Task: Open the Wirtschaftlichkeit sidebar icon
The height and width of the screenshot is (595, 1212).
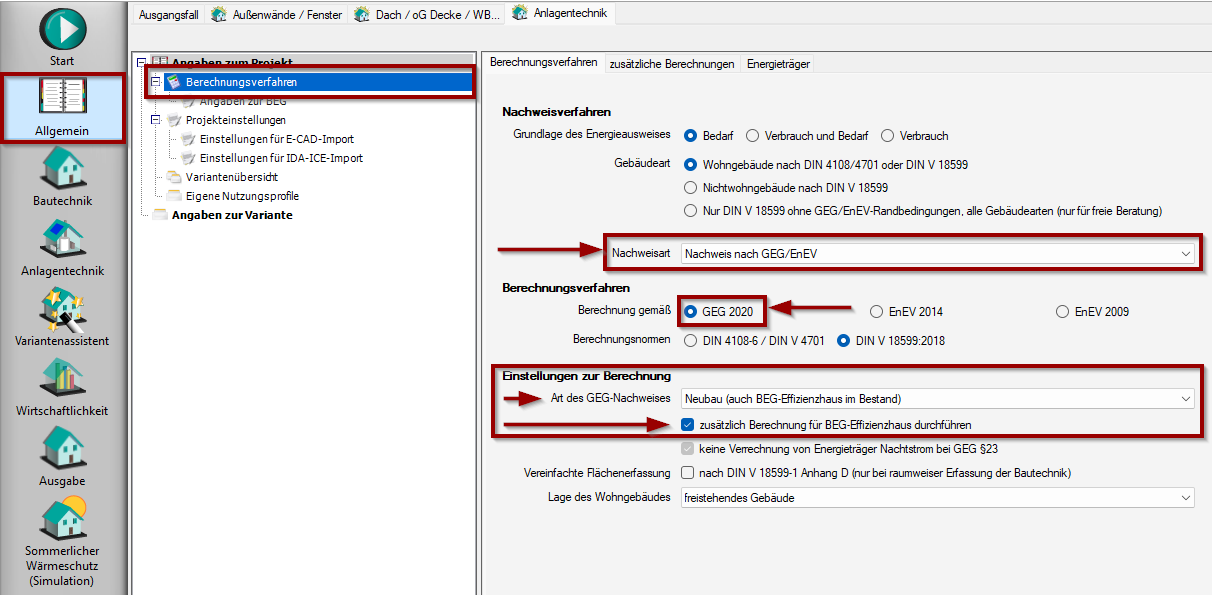Action: pyautogui.click(x=63, y=378)
